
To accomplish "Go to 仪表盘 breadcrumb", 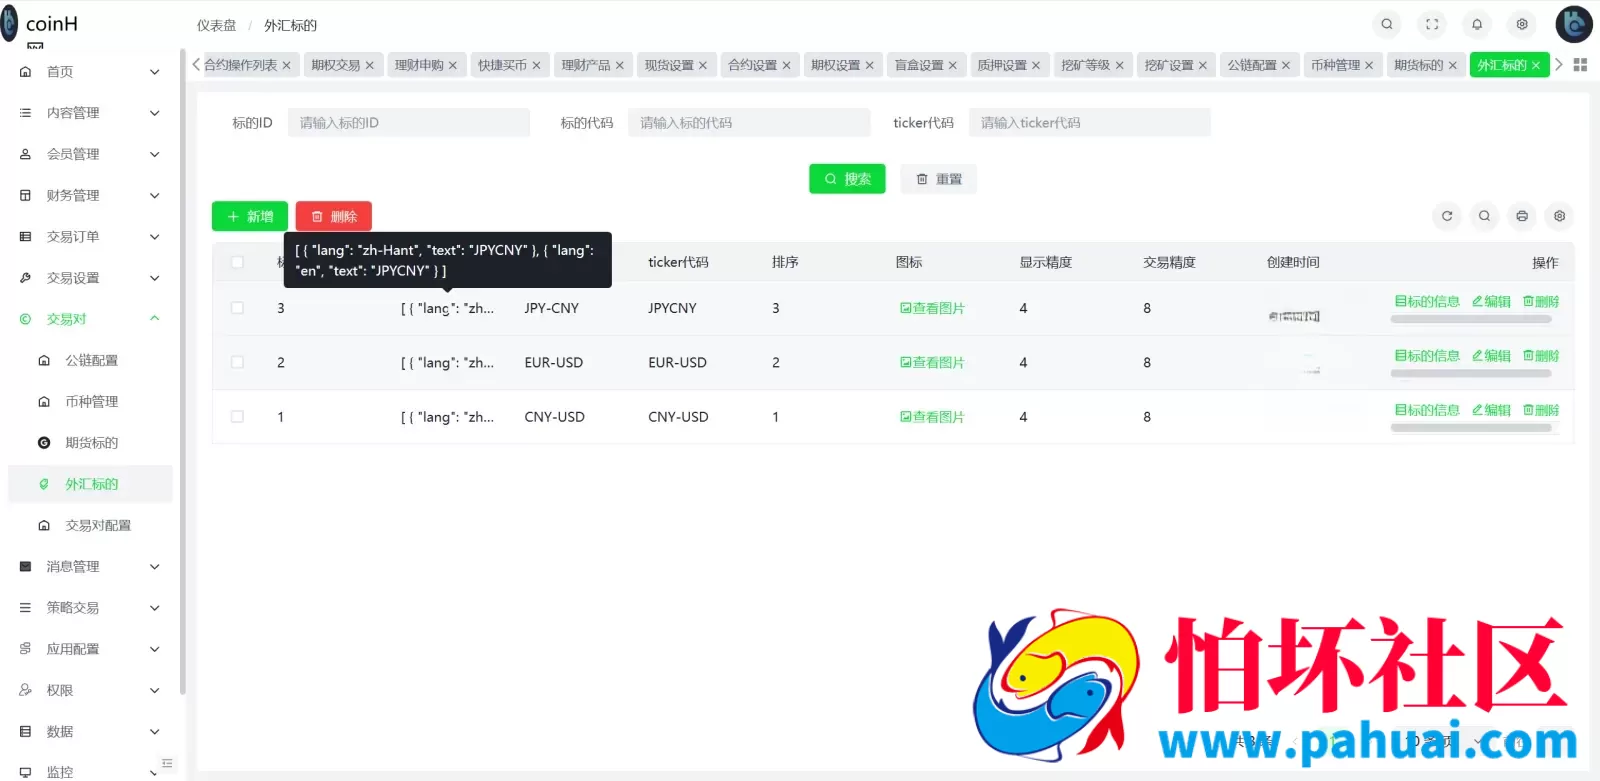I will 216,25.
